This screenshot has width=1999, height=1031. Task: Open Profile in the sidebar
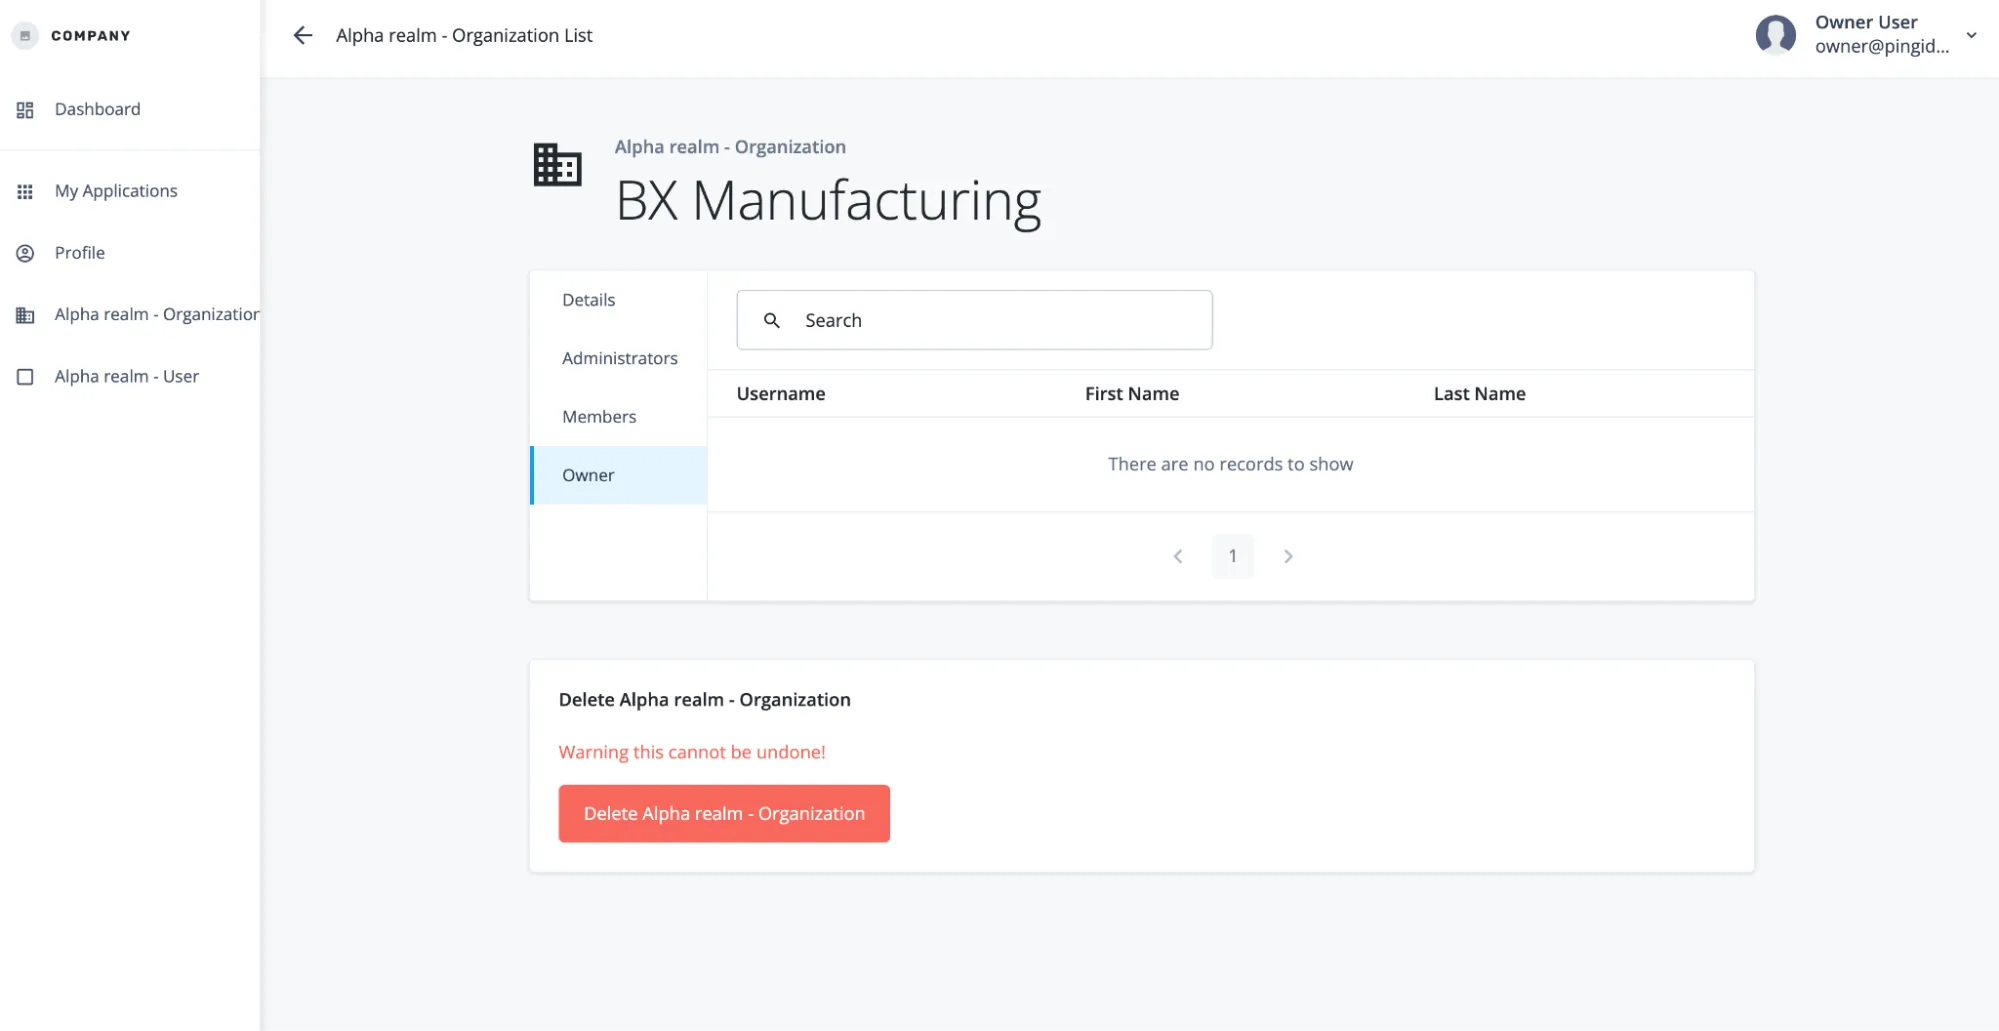point(130,253)
